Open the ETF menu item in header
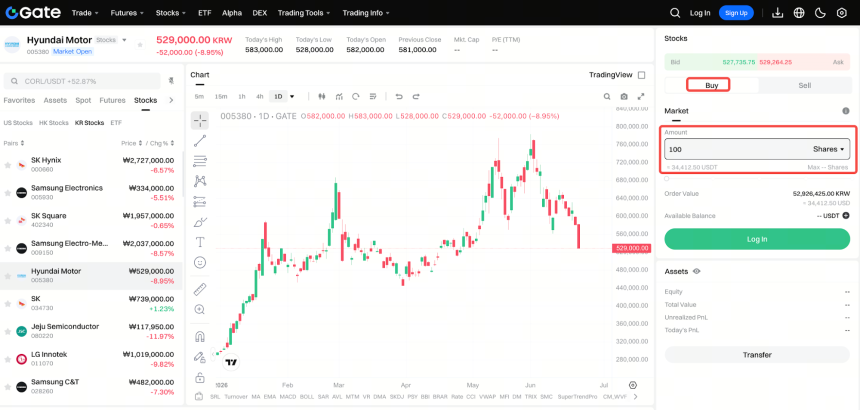This screenshot has height=410, width=860. (205, 13)
